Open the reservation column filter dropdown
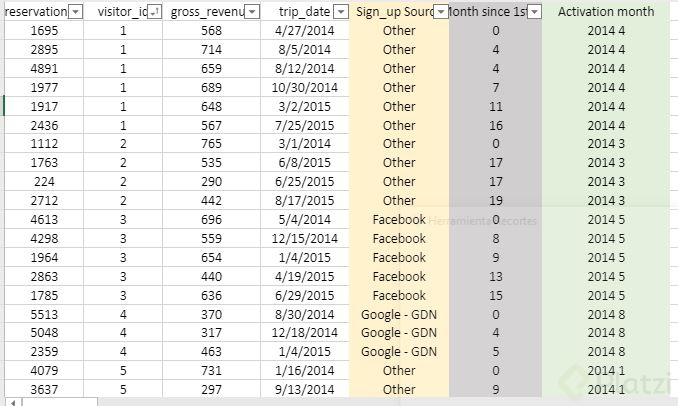 coord(76,12)
